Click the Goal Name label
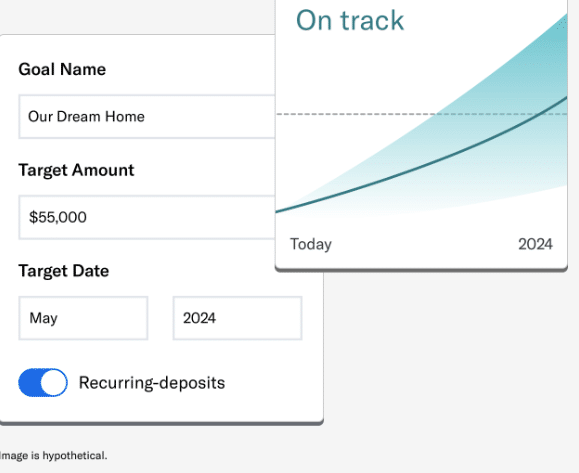The width and height of the screenshot is (579, 473). [x=62, y=69]
